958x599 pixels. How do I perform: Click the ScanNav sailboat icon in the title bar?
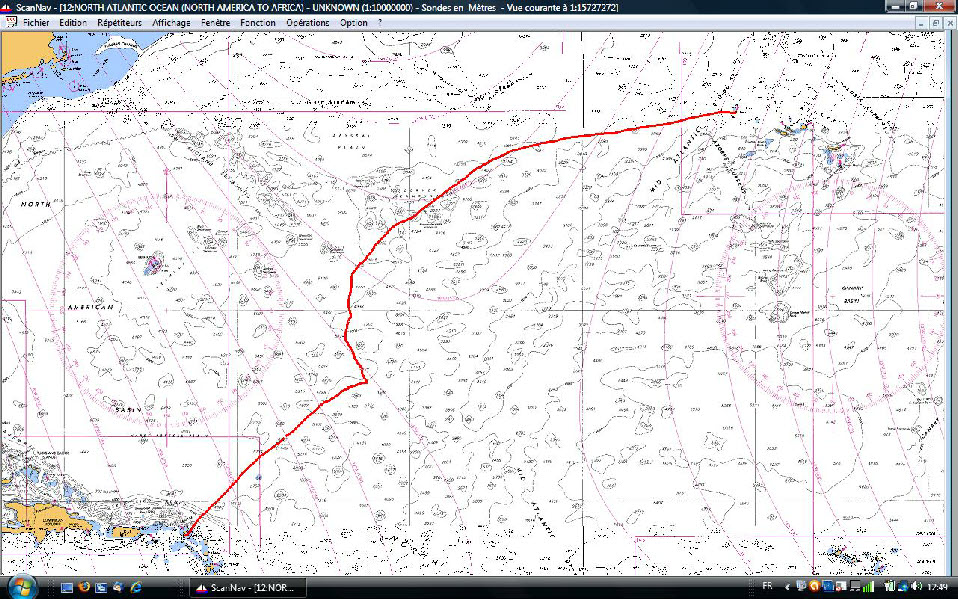(x=8, y=7)
